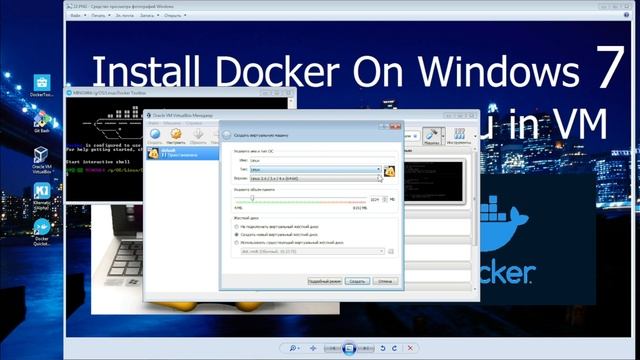Delete the photo with the red X icon

pyautogui.click(x=410, y=348)
